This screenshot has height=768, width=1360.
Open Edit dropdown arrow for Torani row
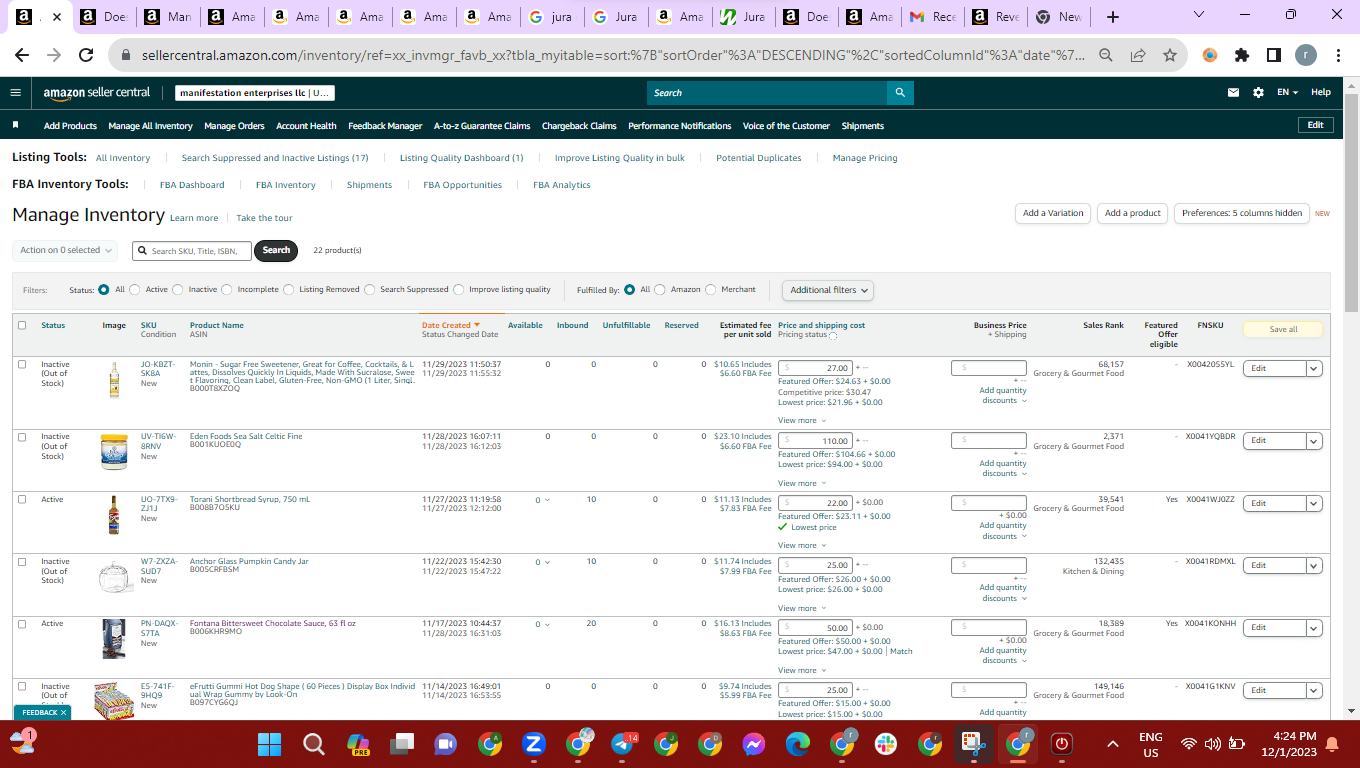point(1315,503)
